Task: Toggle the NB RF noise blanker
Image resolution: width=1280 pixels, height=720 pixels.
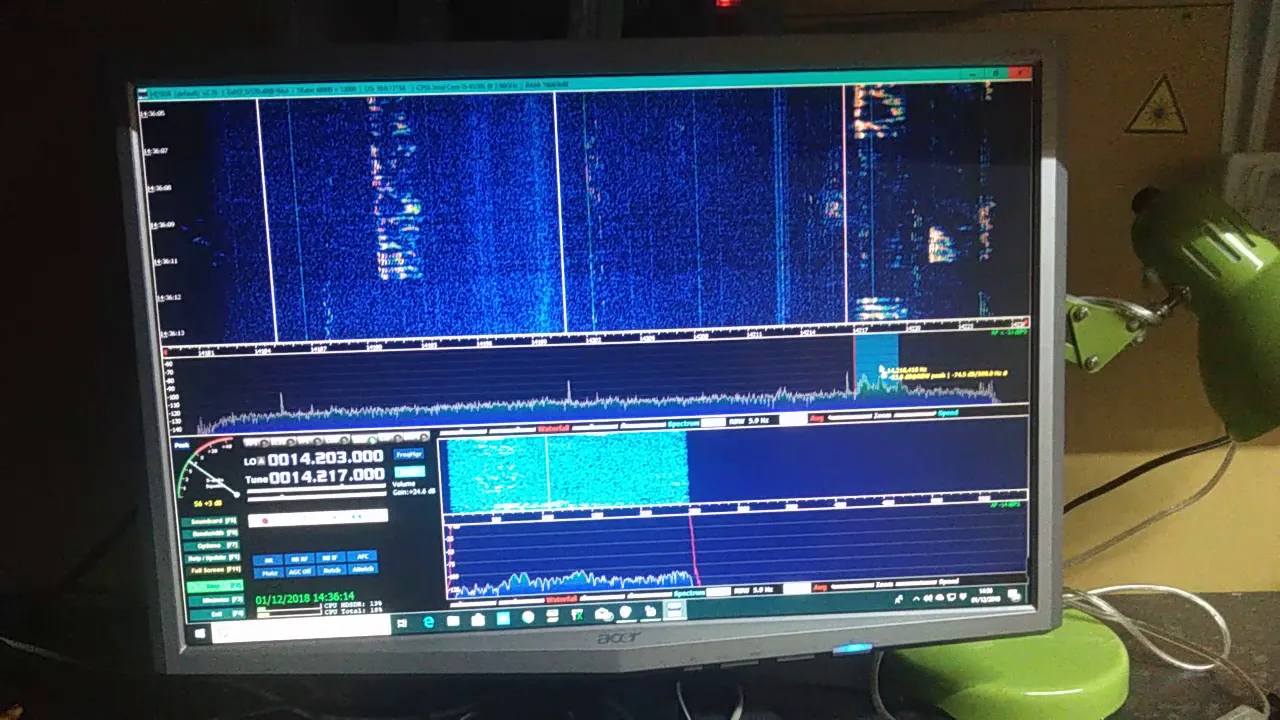Action: click(300, 559)
